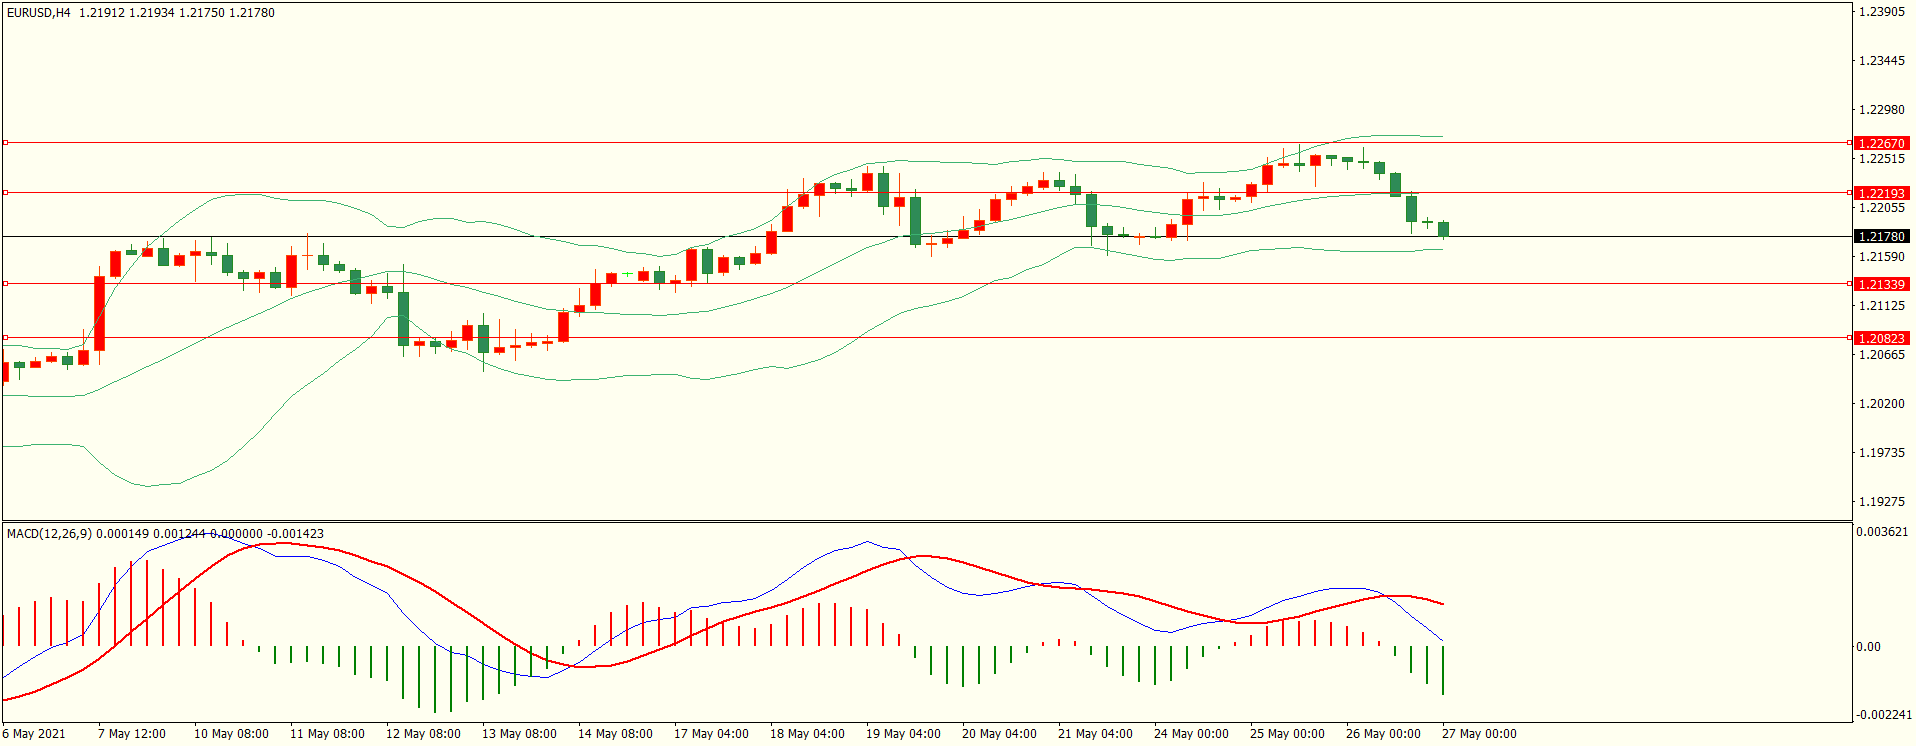The image size is (1916, 746).
Task: Click the 1.23905 top price scale value
Action: [x=1880, y=12]
